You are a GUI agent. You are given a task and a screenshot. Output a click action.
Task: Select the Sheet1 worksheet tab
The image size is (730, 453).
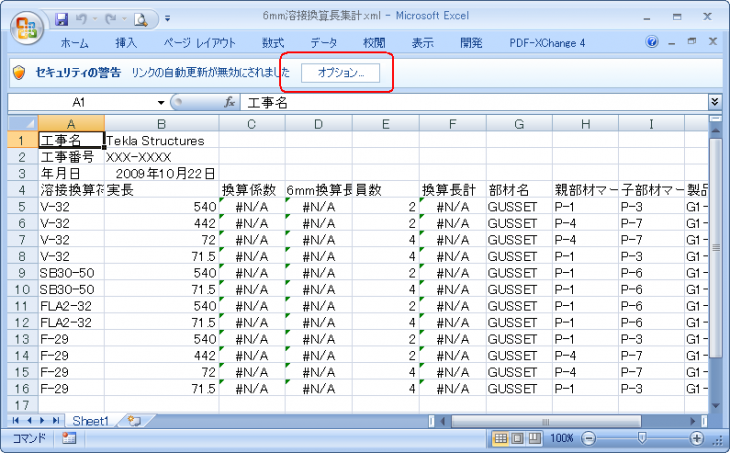(x=90, y=421)
